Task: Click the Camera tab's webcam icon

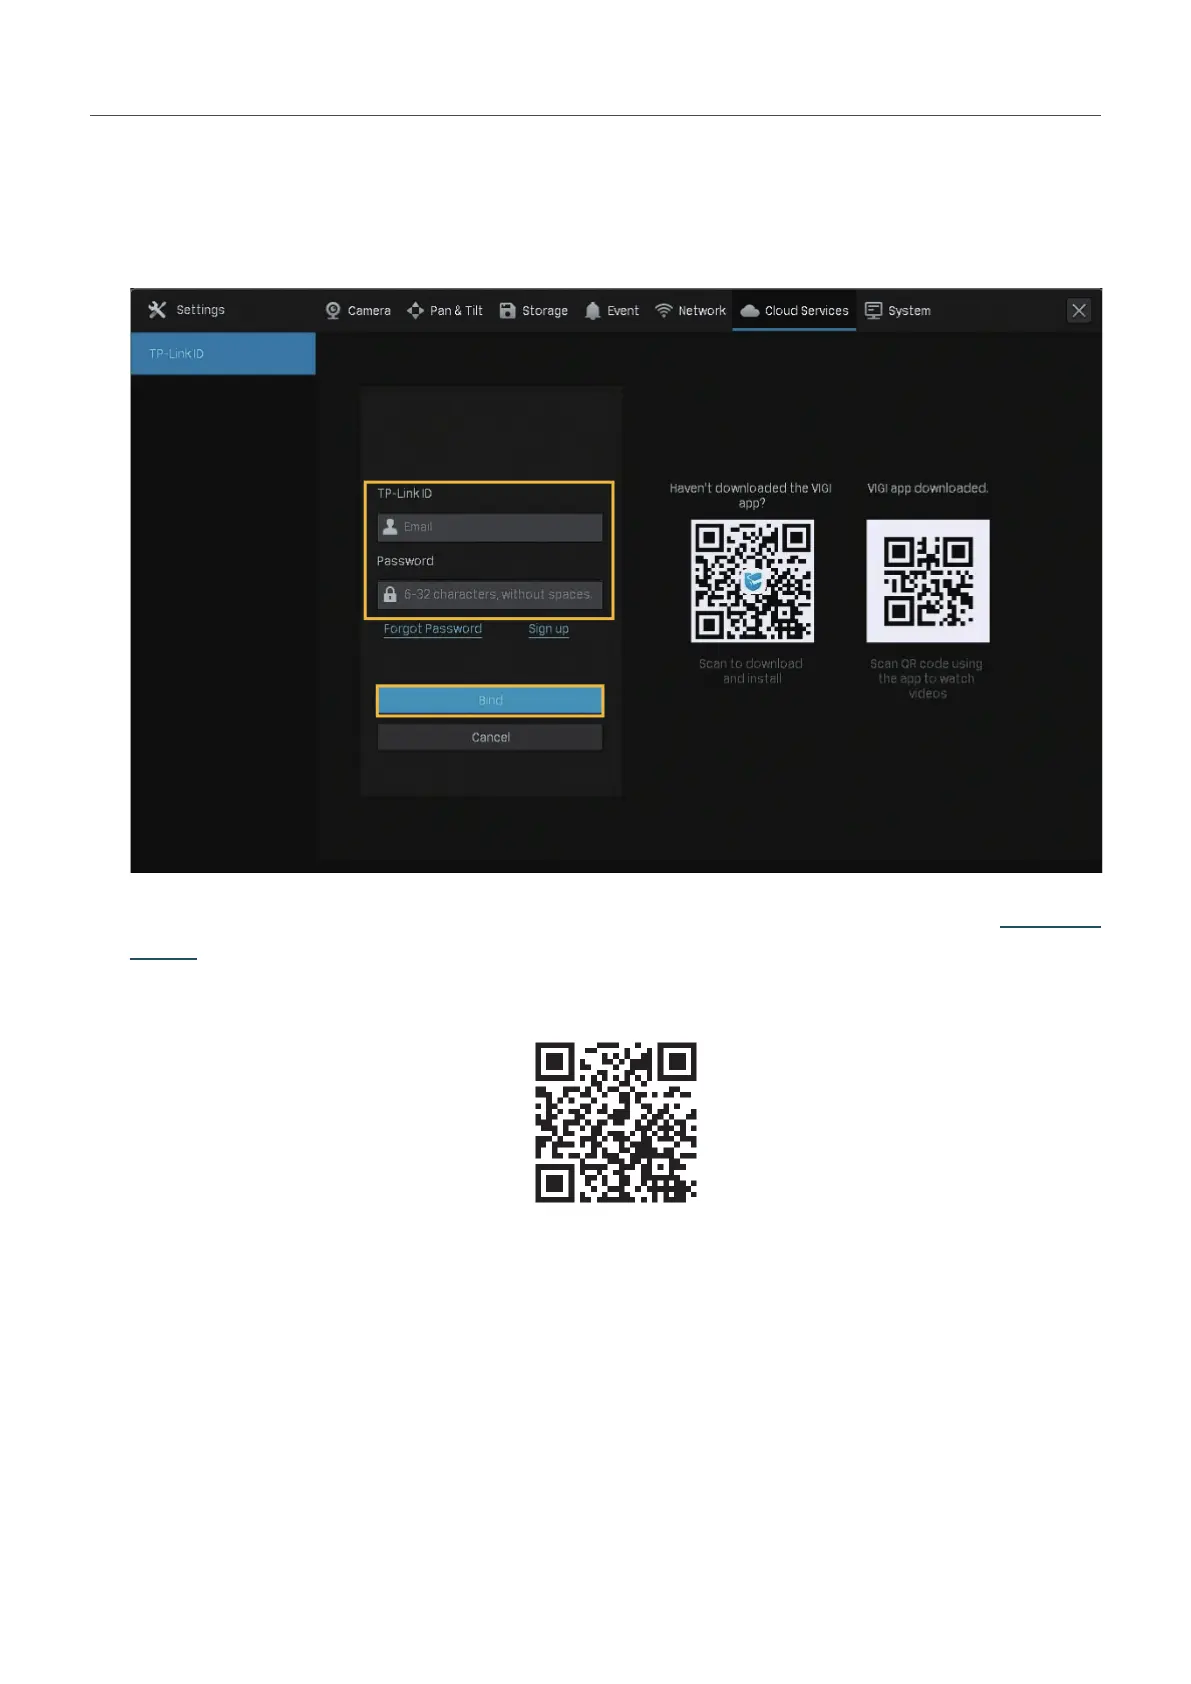Action: [333, 311]
